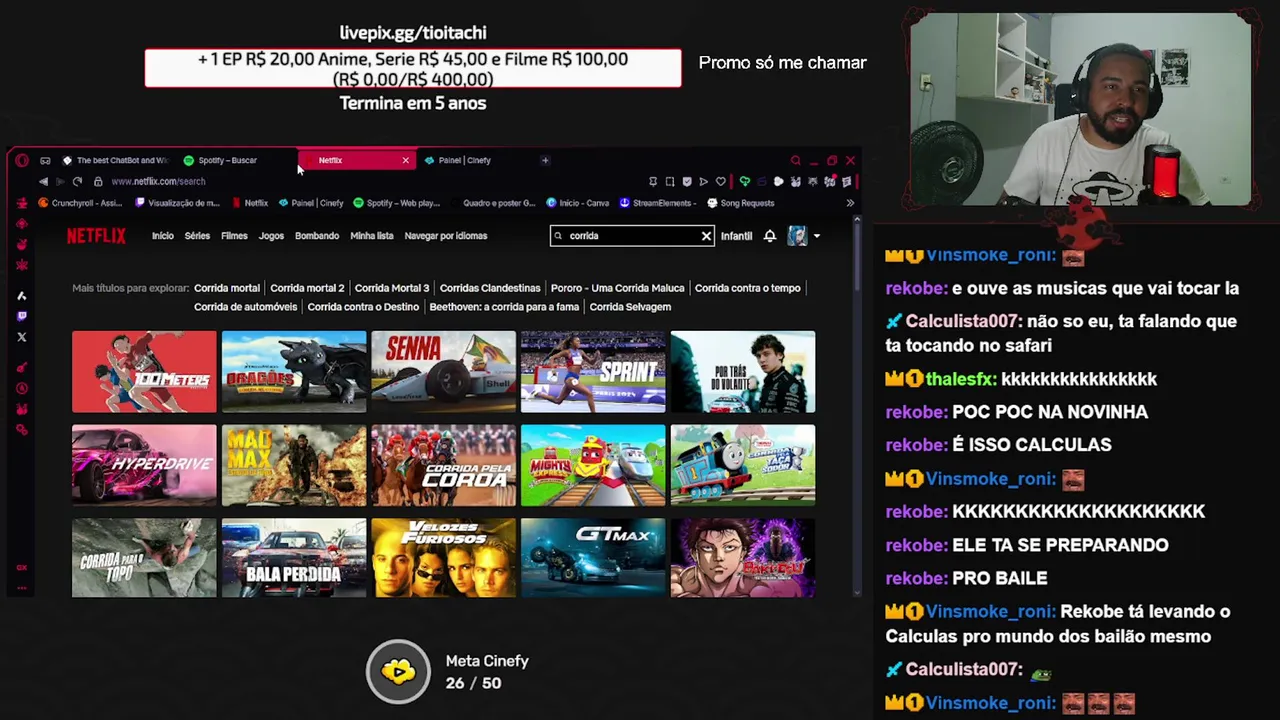Select the Pororo - Uma Corrida Maluca suggestion
Screen dimensions: 1280x720
pos(617,288)
